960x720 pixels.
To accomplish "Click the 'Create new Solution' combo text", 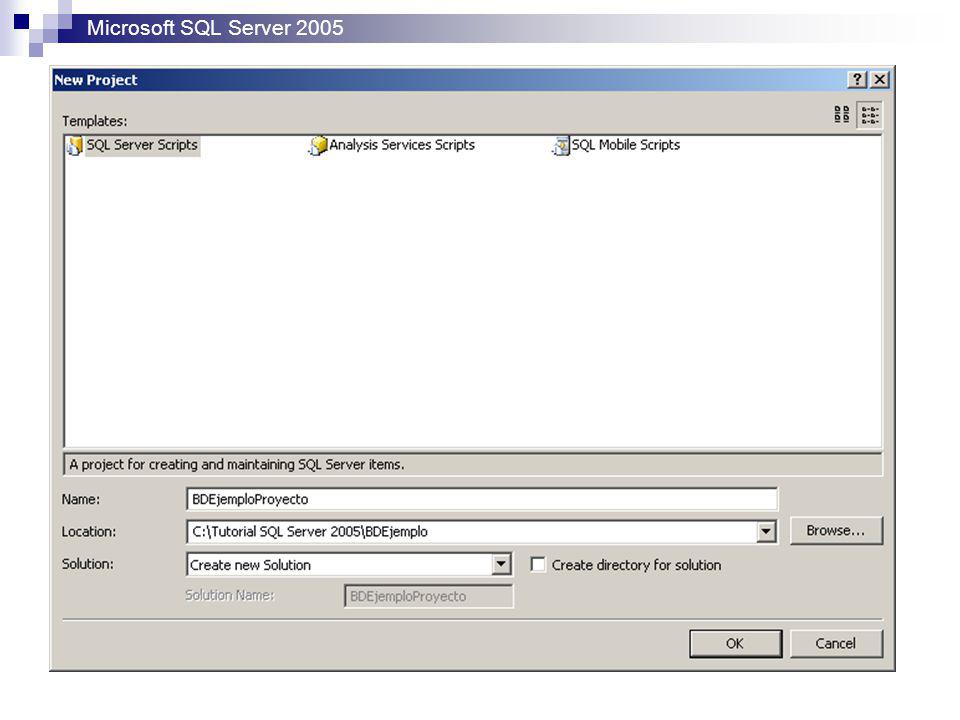I will pyautogui.click(x=250, y=565).
